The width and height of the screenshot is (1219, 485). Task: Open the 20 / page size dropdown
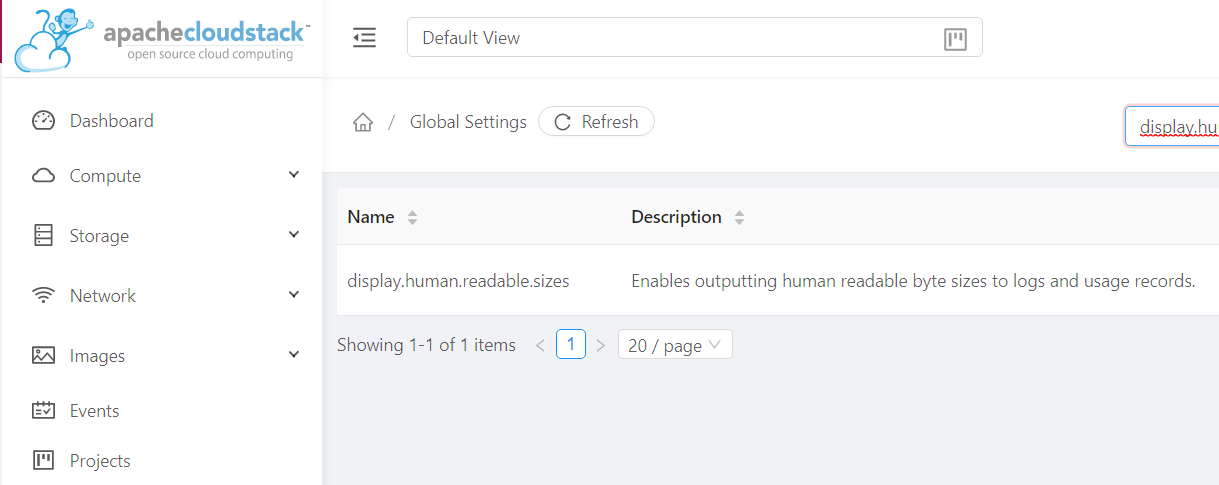click(675, 345)
